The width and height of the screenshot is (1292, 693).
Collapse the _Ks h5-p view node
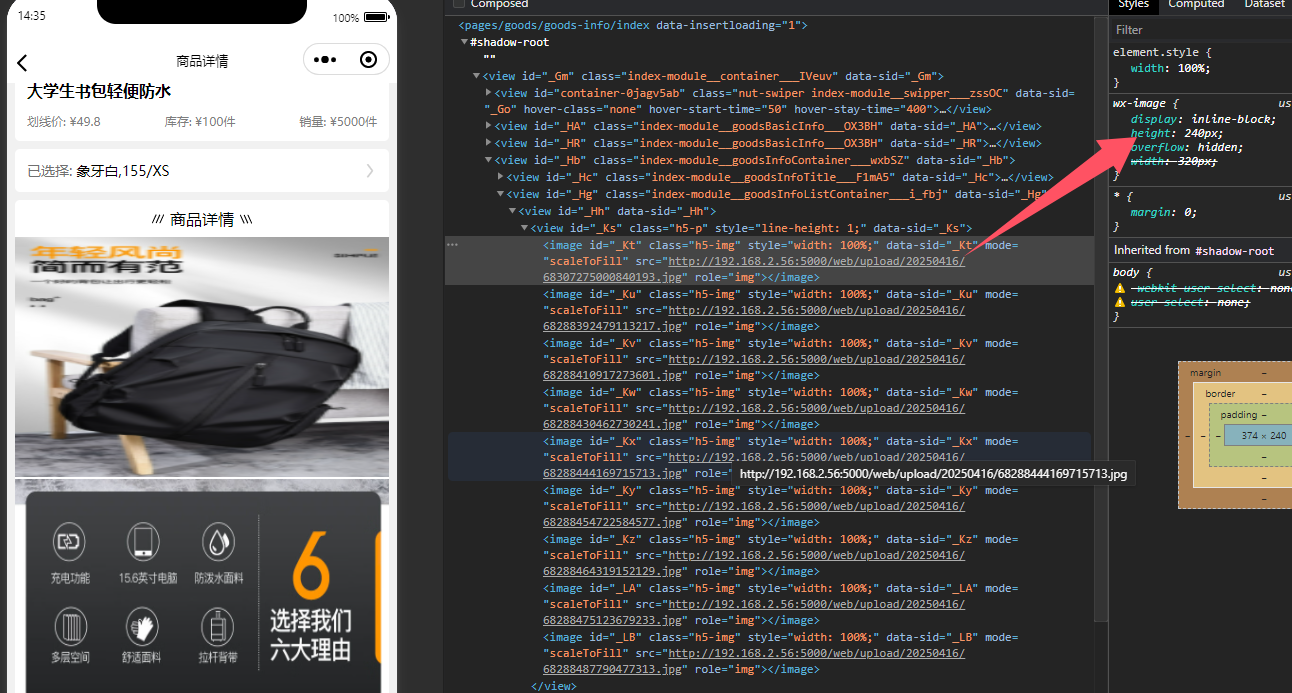tap(525, 228)
